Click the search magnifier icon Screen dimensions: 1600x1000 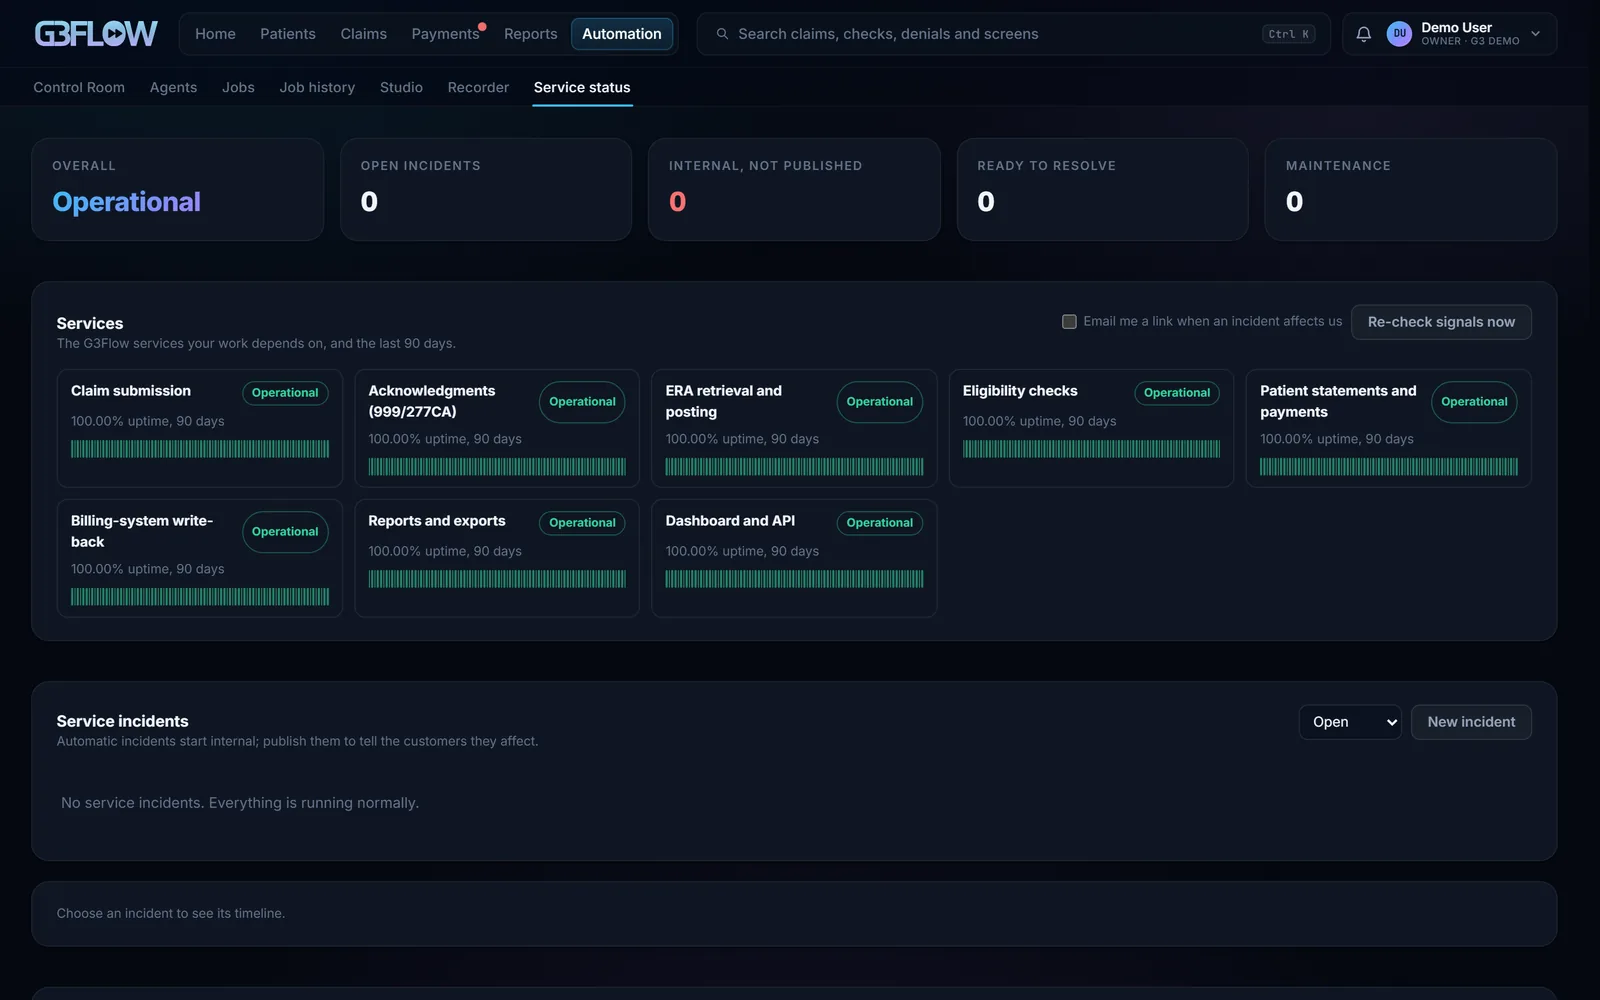722,34
